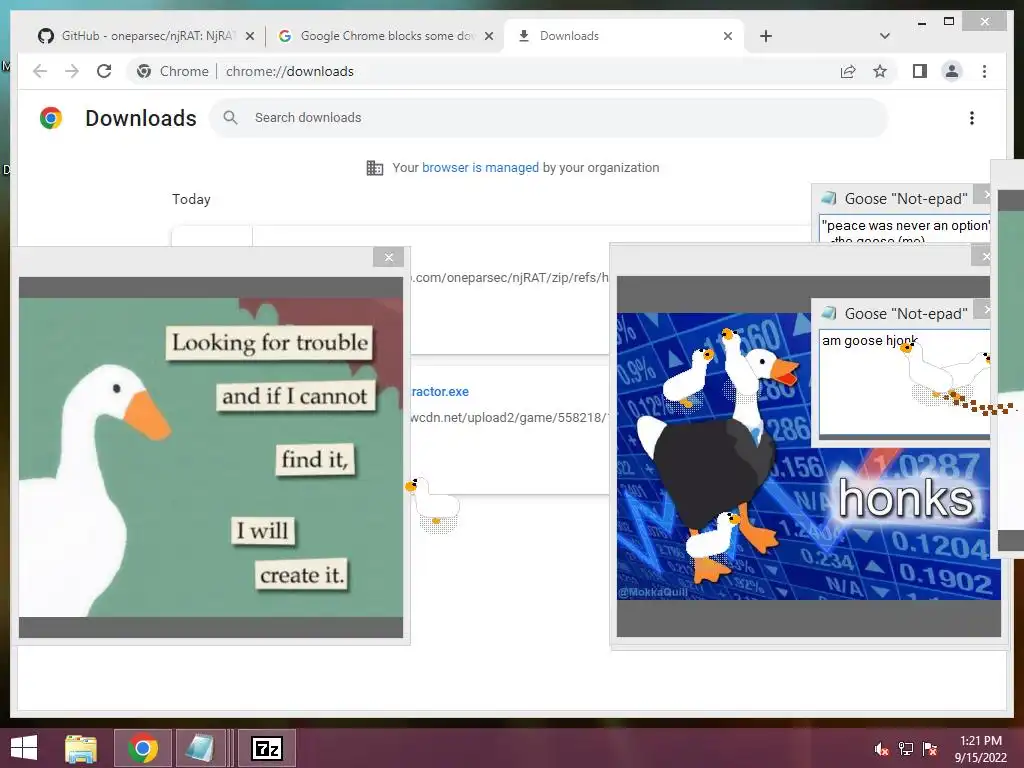The height and width of the screenshot is (768, 1024).
Task: Click the upper Goose Not-epad window icon
Action: [829, 198]
